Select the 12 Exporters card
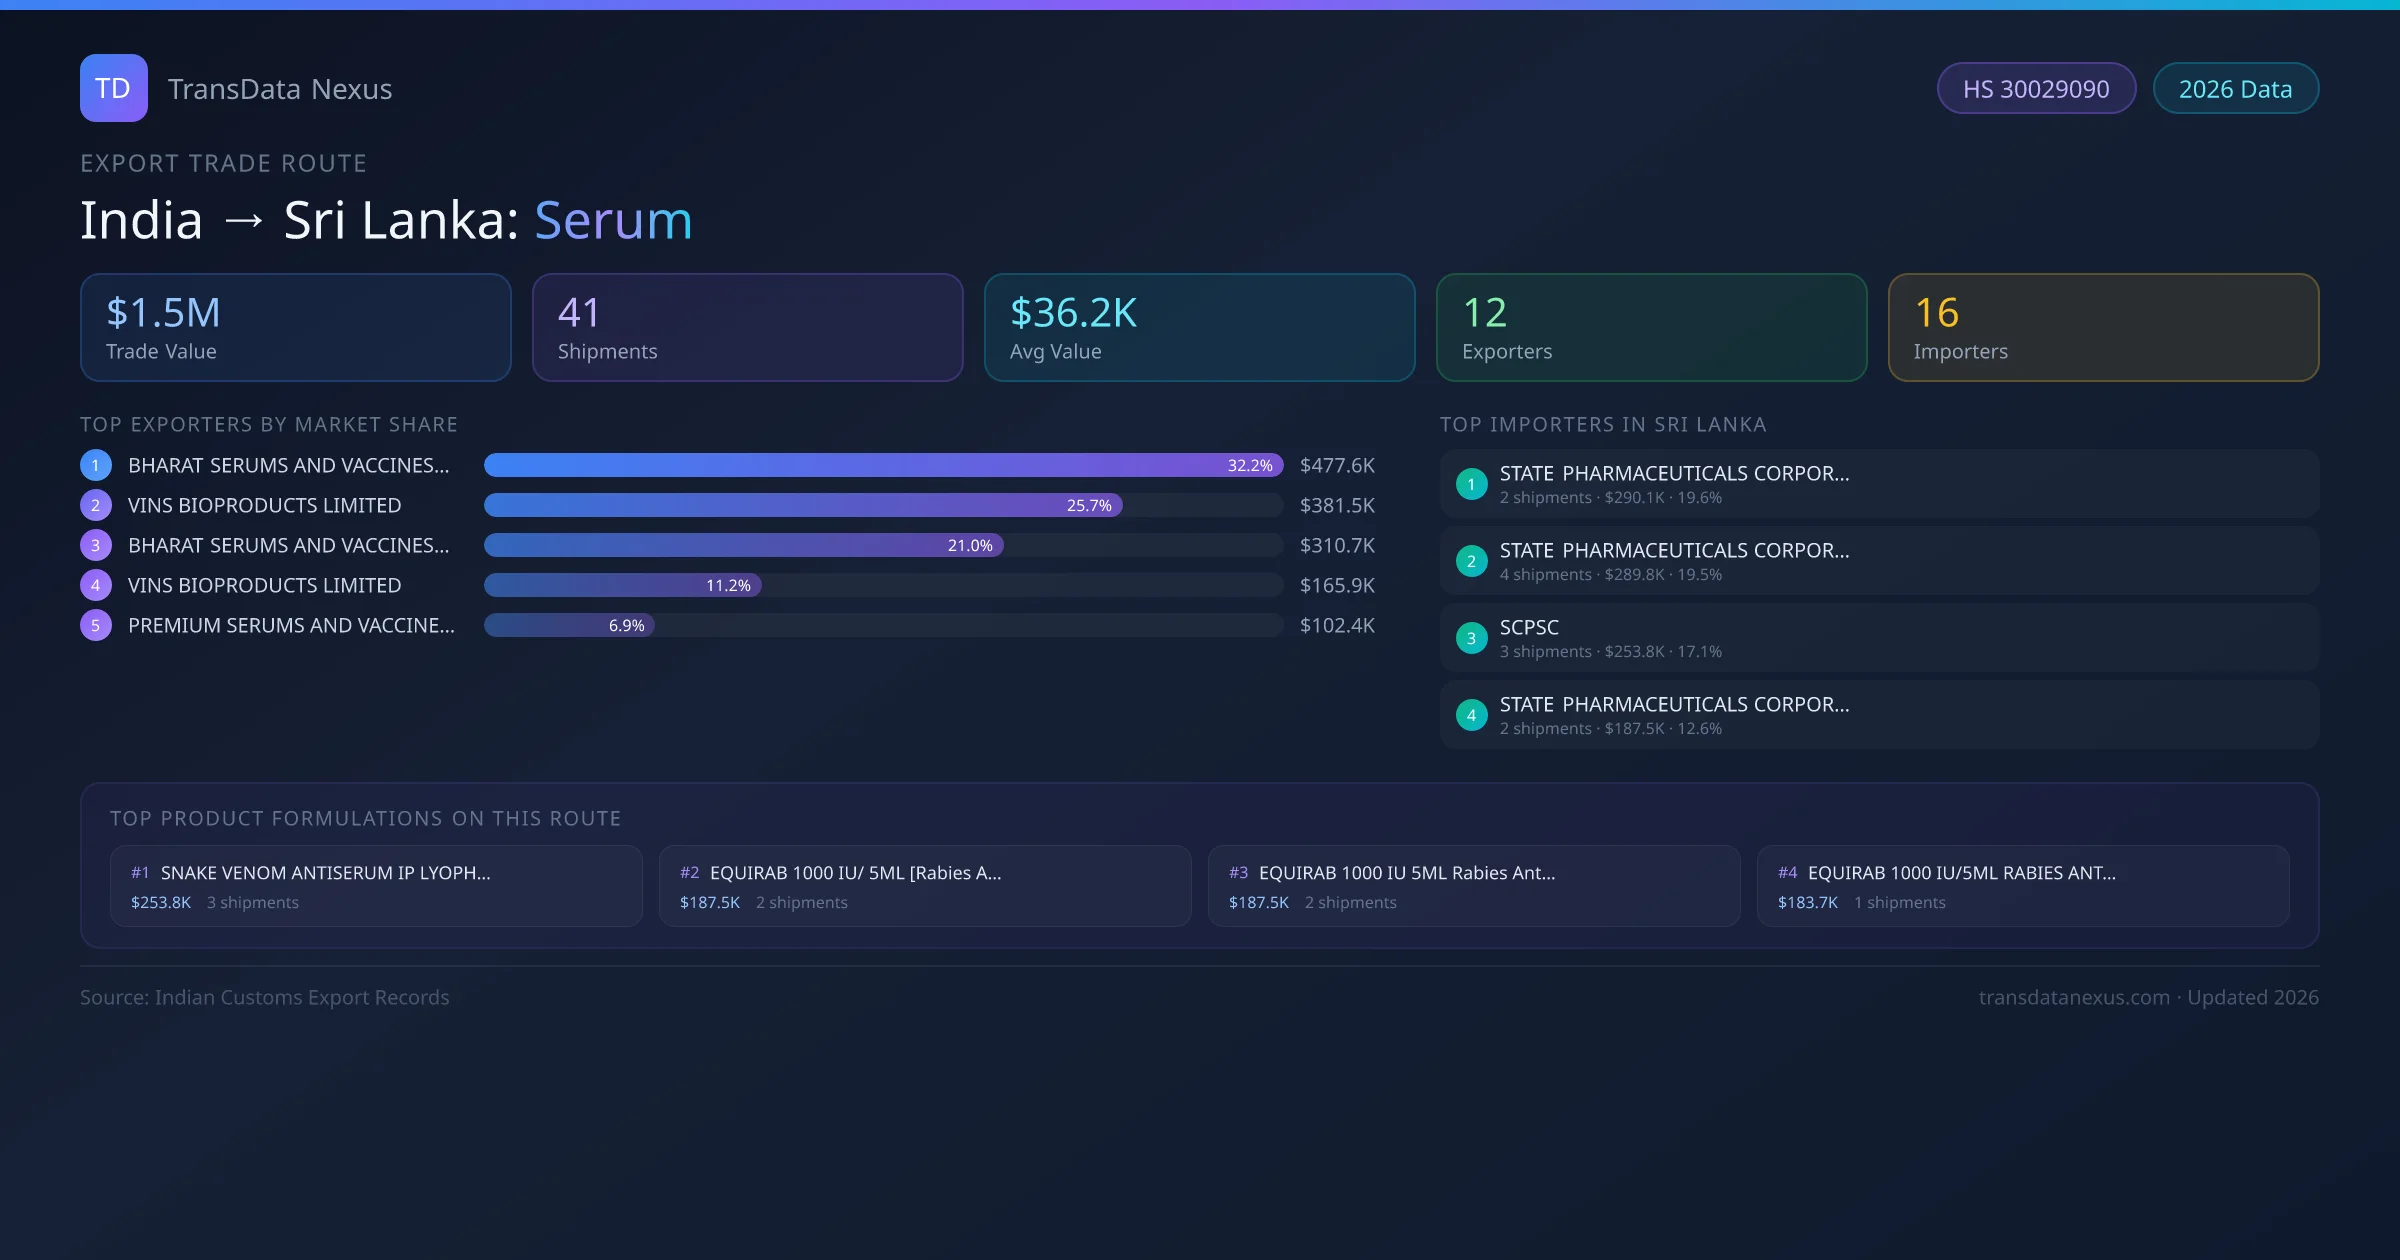The width and height of the screenshot is (2400, 1260). click(1651, 327)
